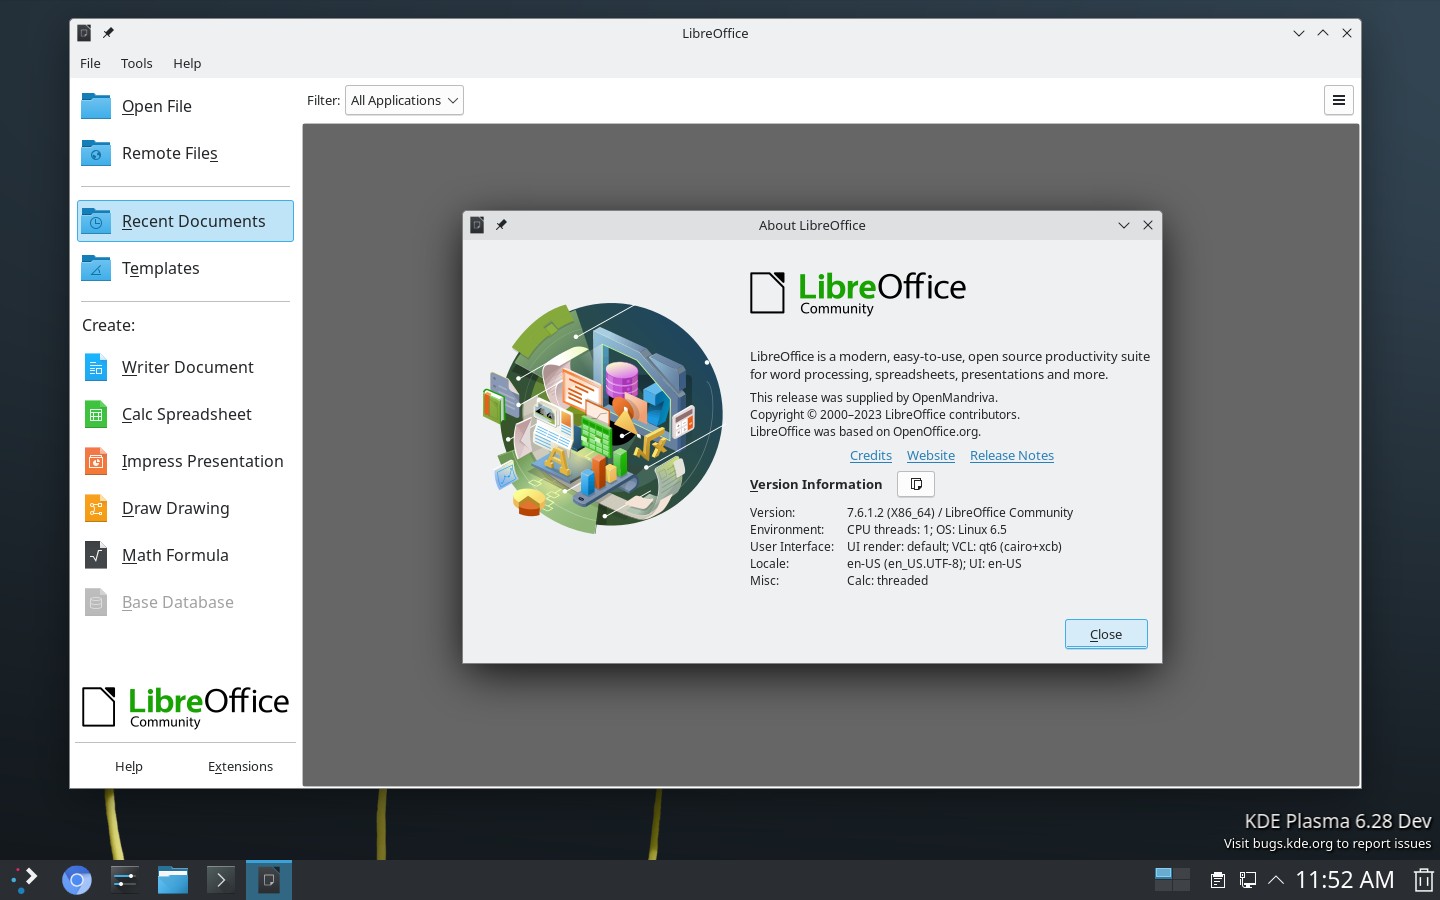Click the Calc Spreadsheet icon
The width and height of the screenshot is (1440, 900).
pyautogui.click(x=96, y=414)
